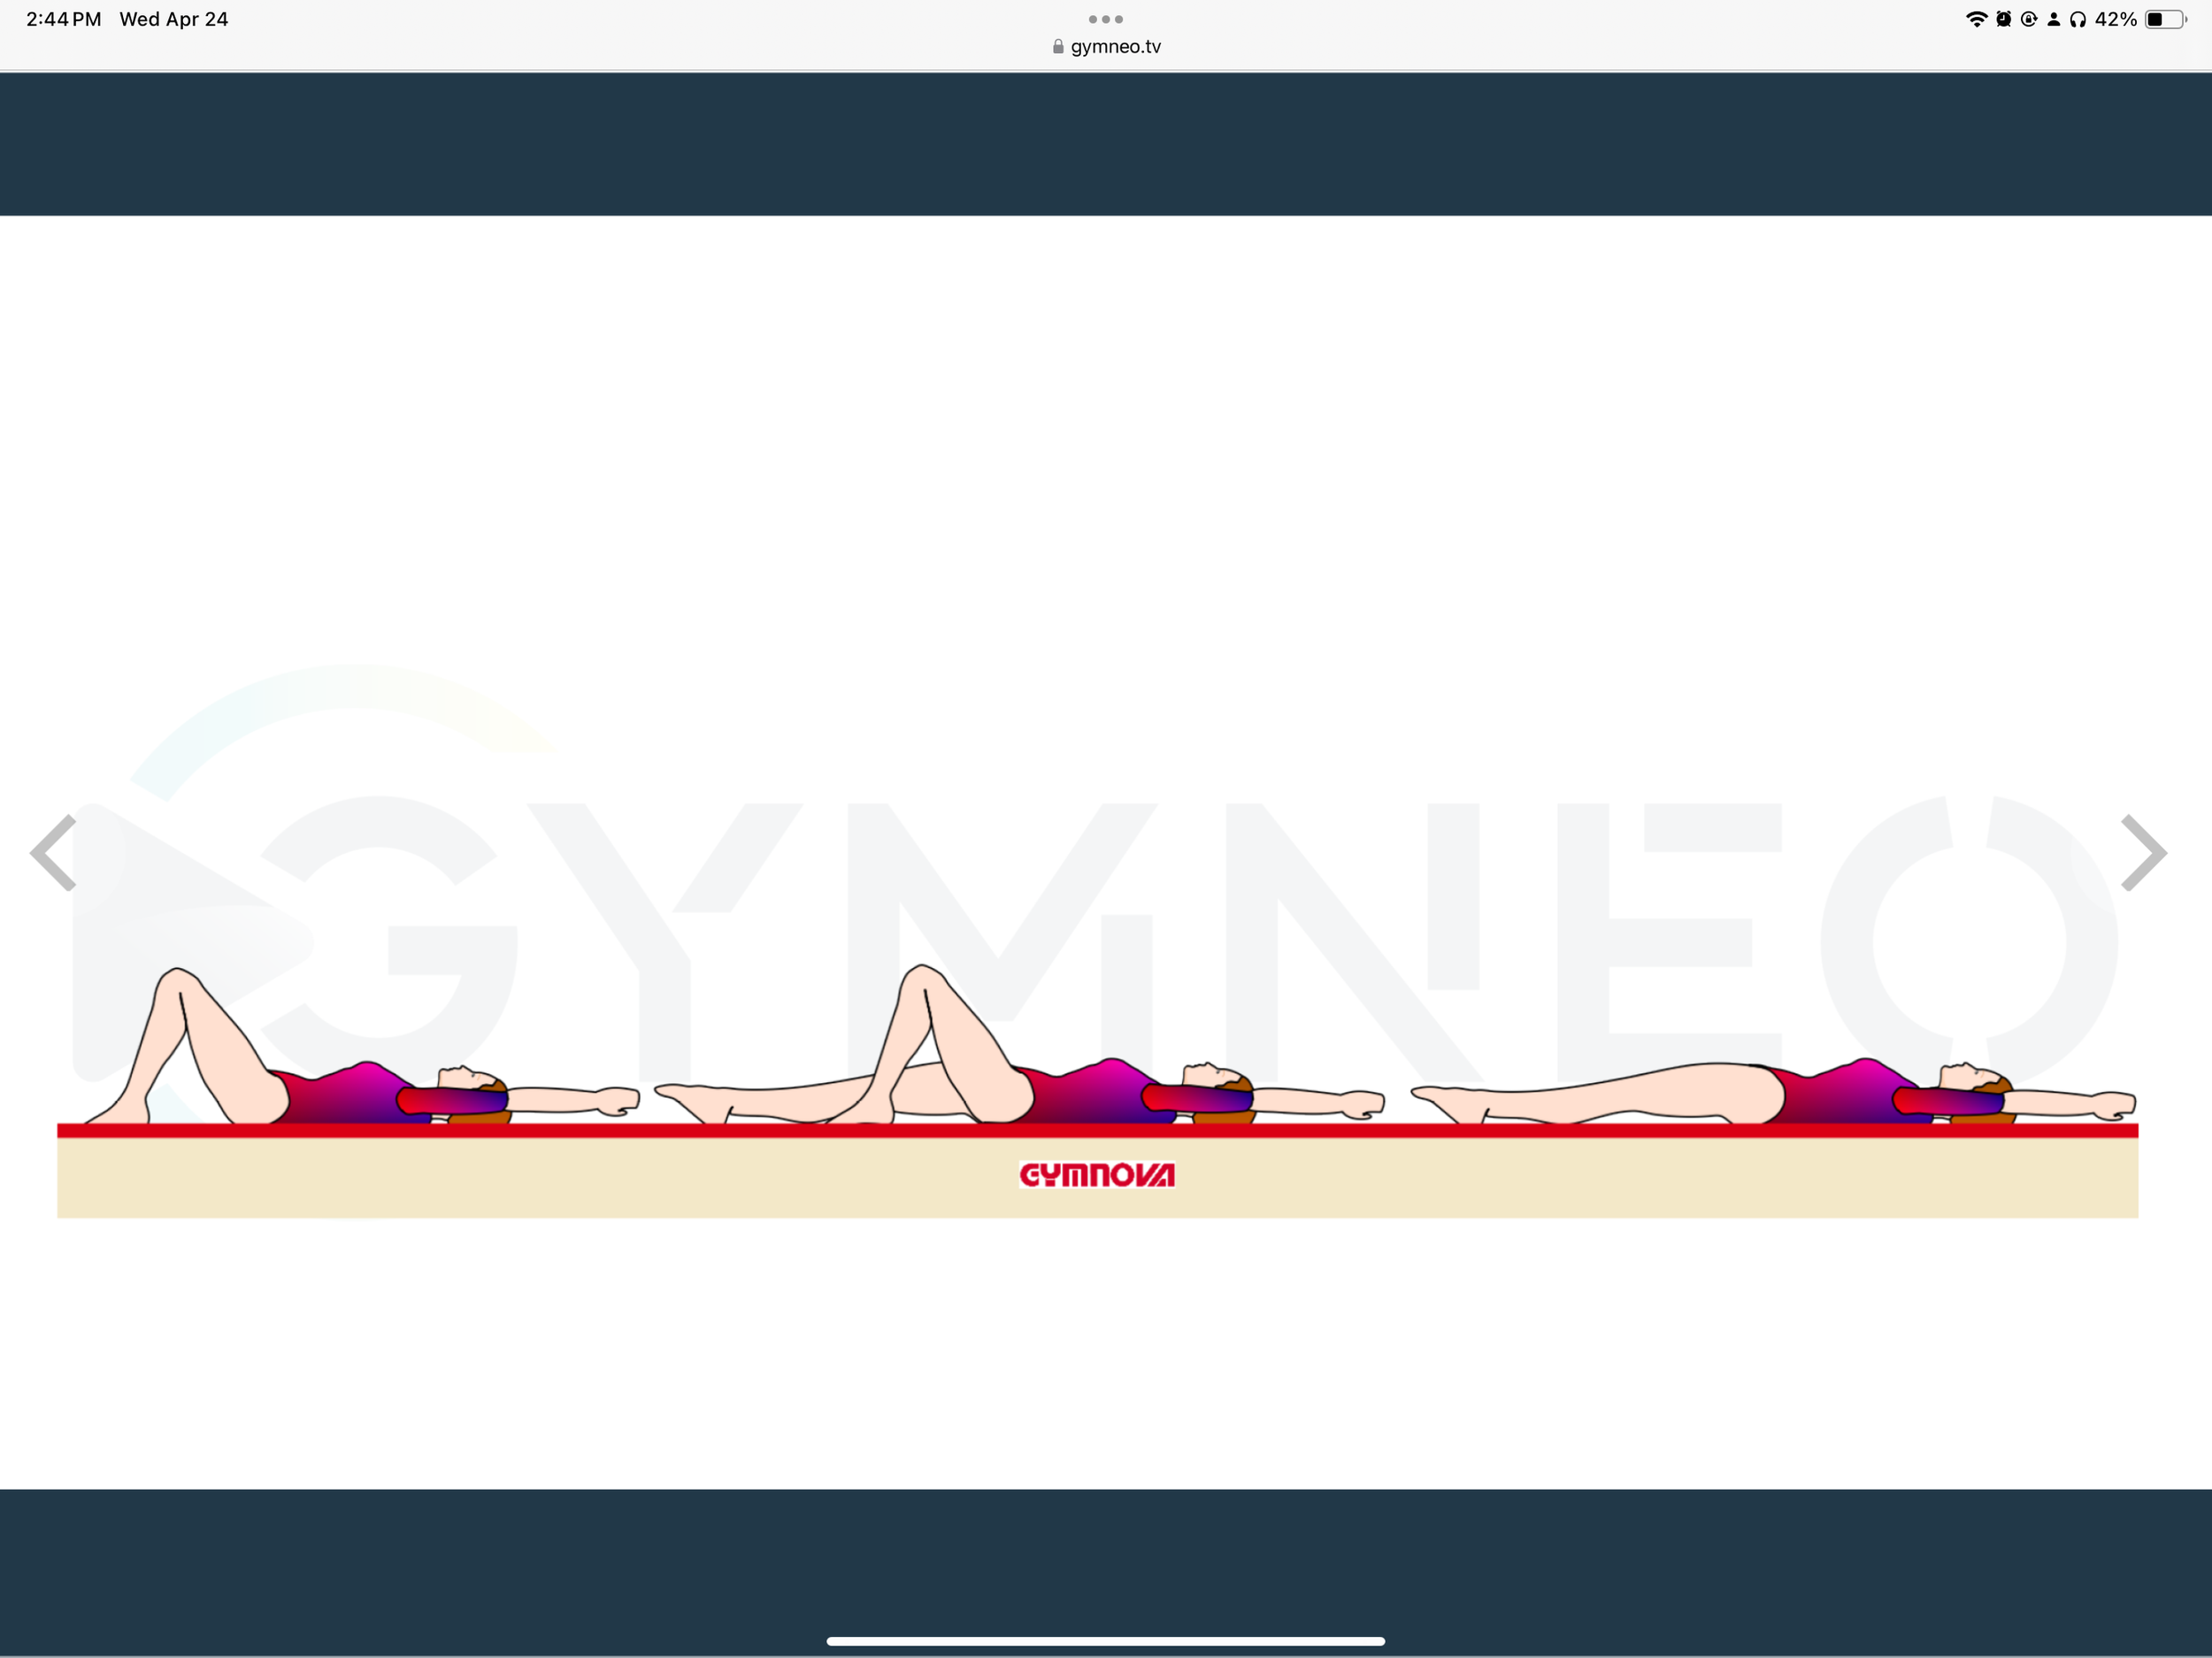Tap the gymneo.tv address bar
This screenshot has width=2212, height=1658.
[x=1114, y=47]
